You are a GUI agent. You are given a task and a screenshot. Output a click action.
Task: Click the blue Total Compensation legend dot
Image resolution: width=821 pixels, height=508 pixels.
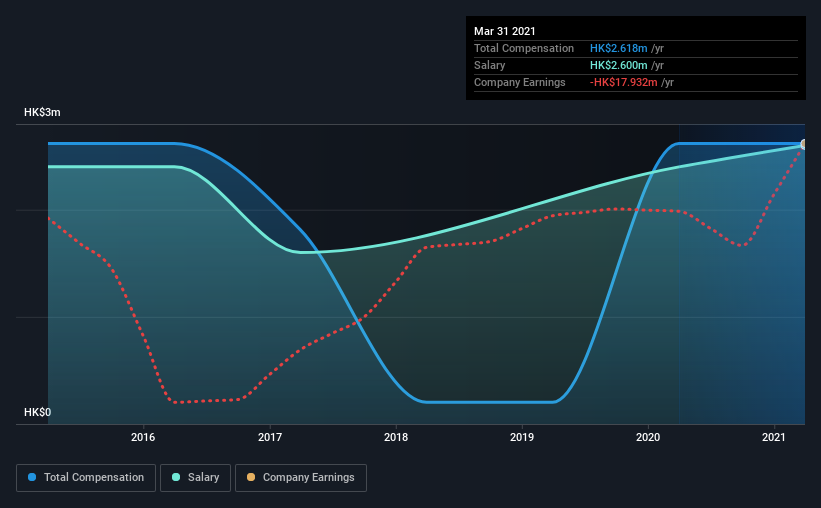coord(32,477)
